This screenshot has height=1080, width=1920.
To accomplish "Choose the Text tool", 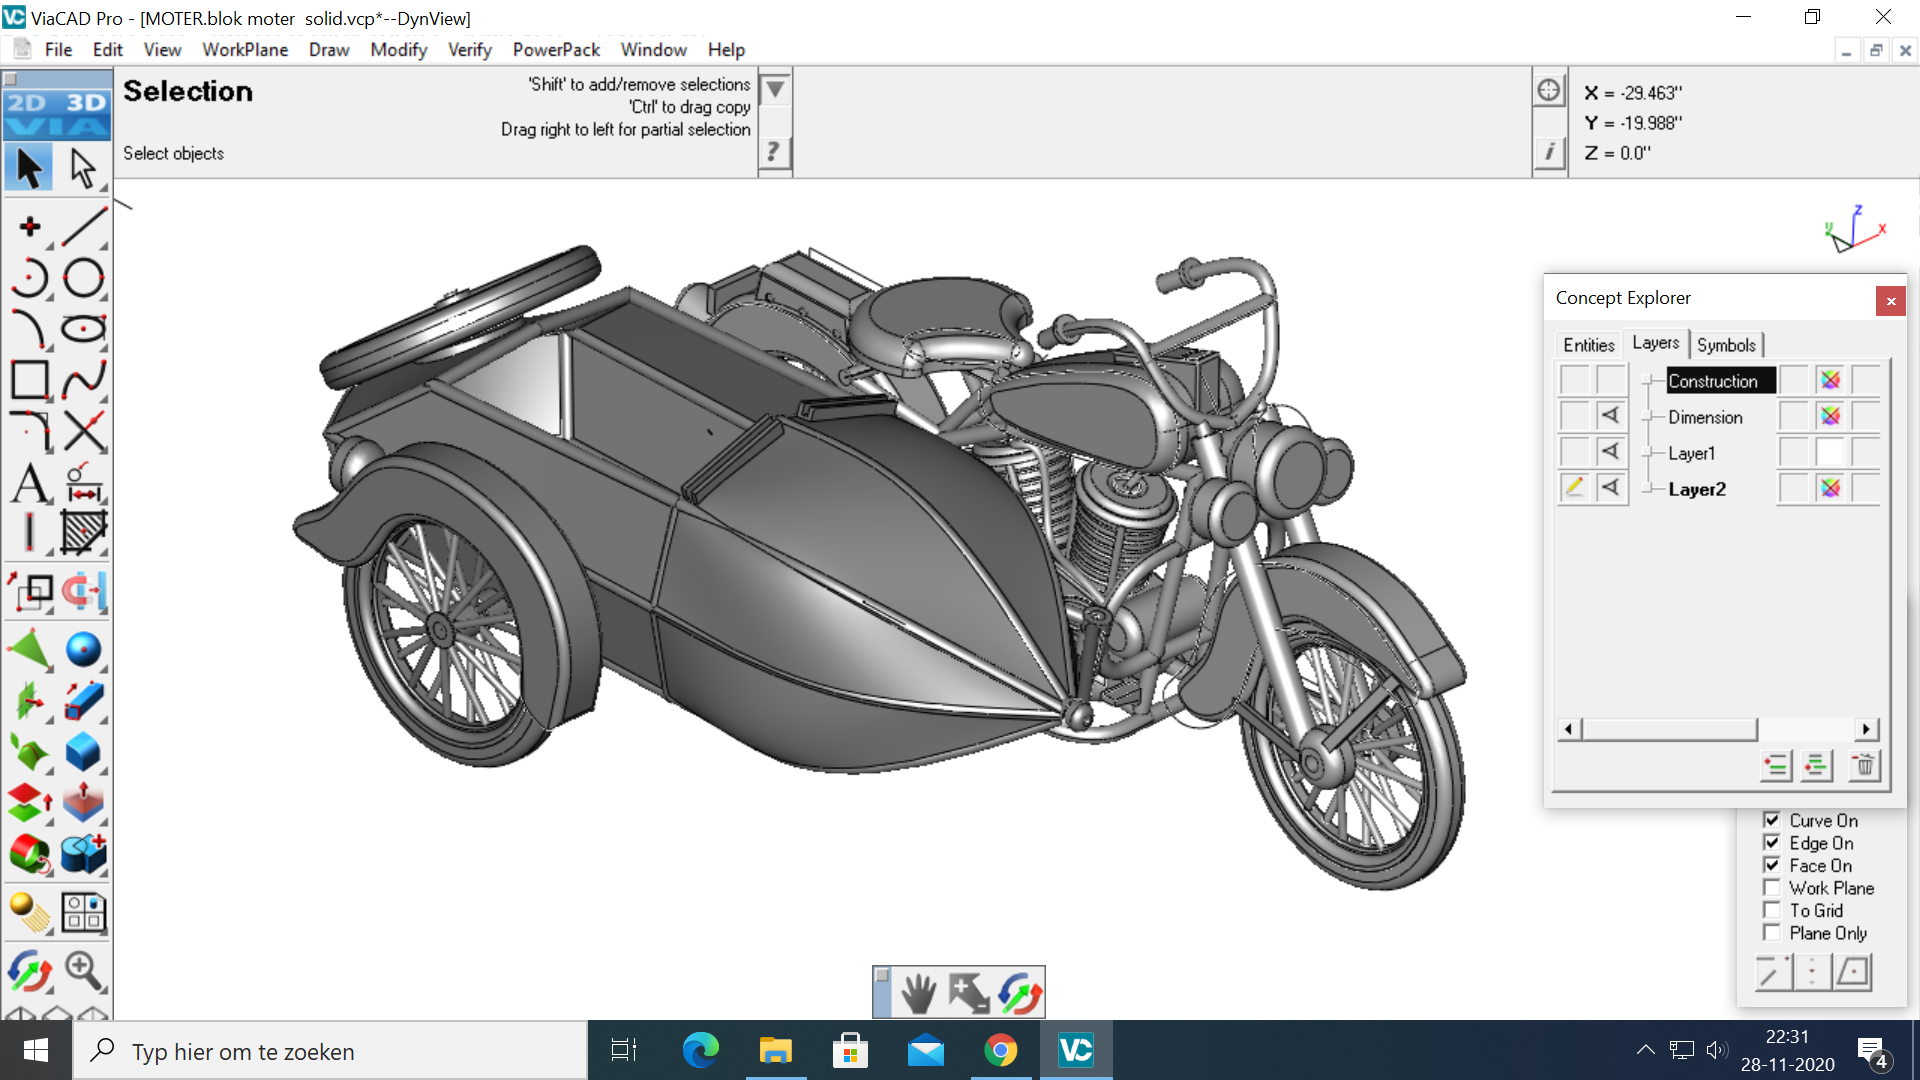I will coord(29,484).
